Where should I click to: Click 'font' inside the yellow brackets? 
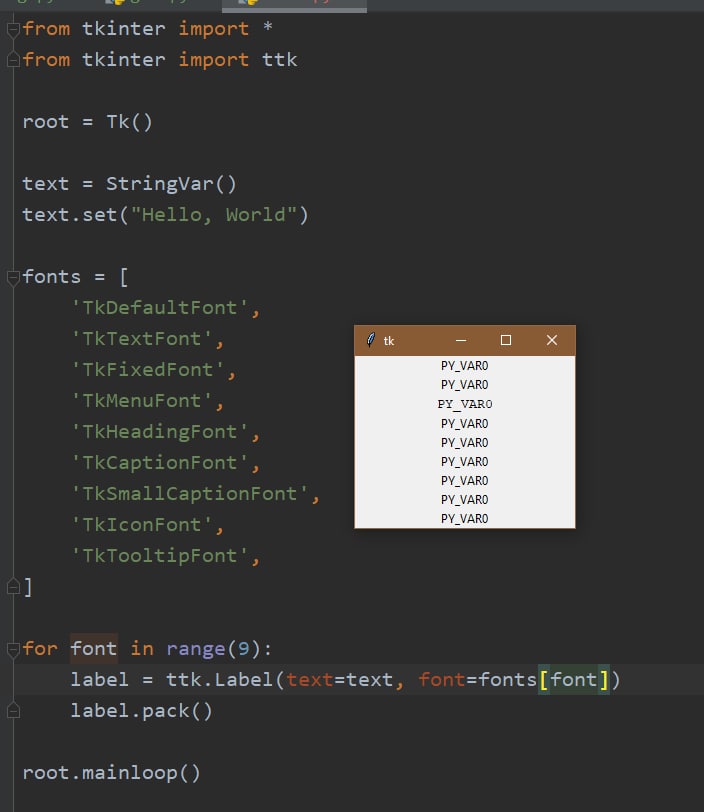pyautogui.click(x=573, y=679)
